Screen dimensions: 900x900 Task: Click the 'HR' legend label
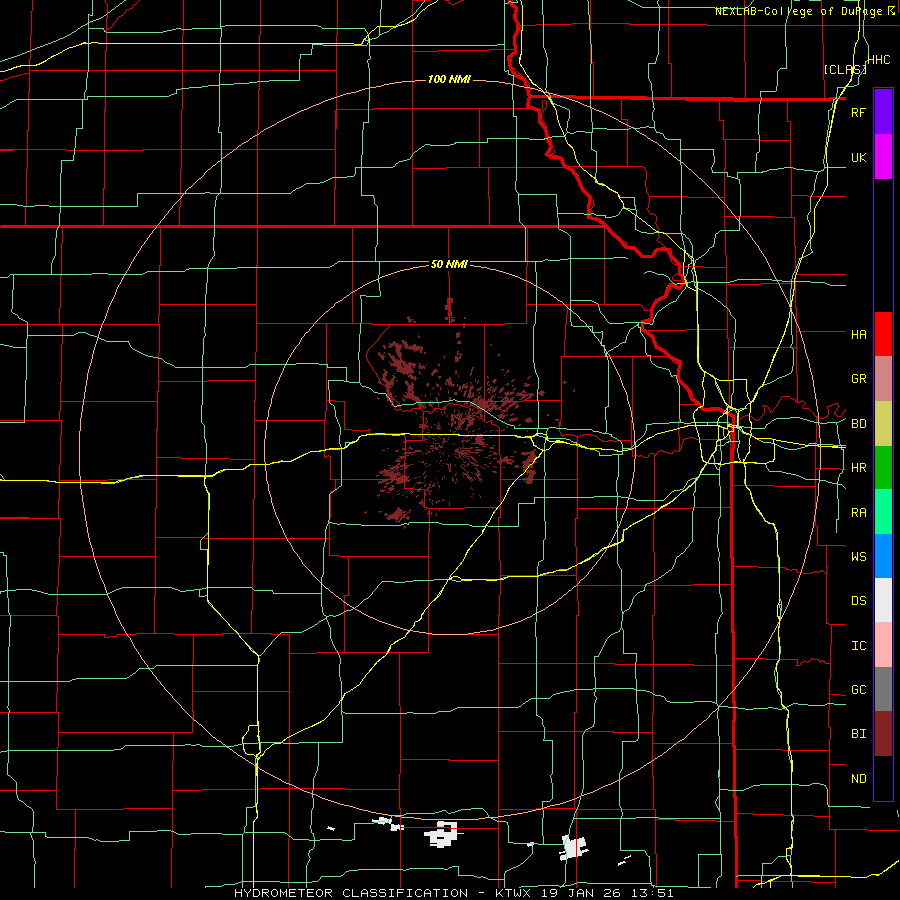pos(858,468)
